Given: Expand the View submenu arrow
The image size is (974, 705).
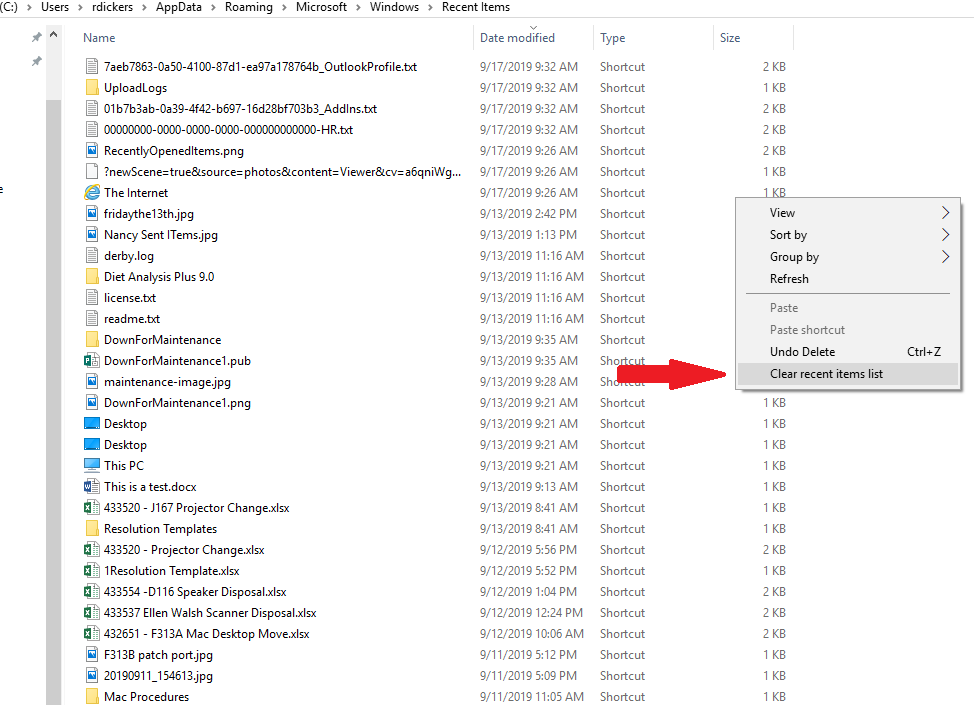Looking at the screenshot, I should pos(945,212).
